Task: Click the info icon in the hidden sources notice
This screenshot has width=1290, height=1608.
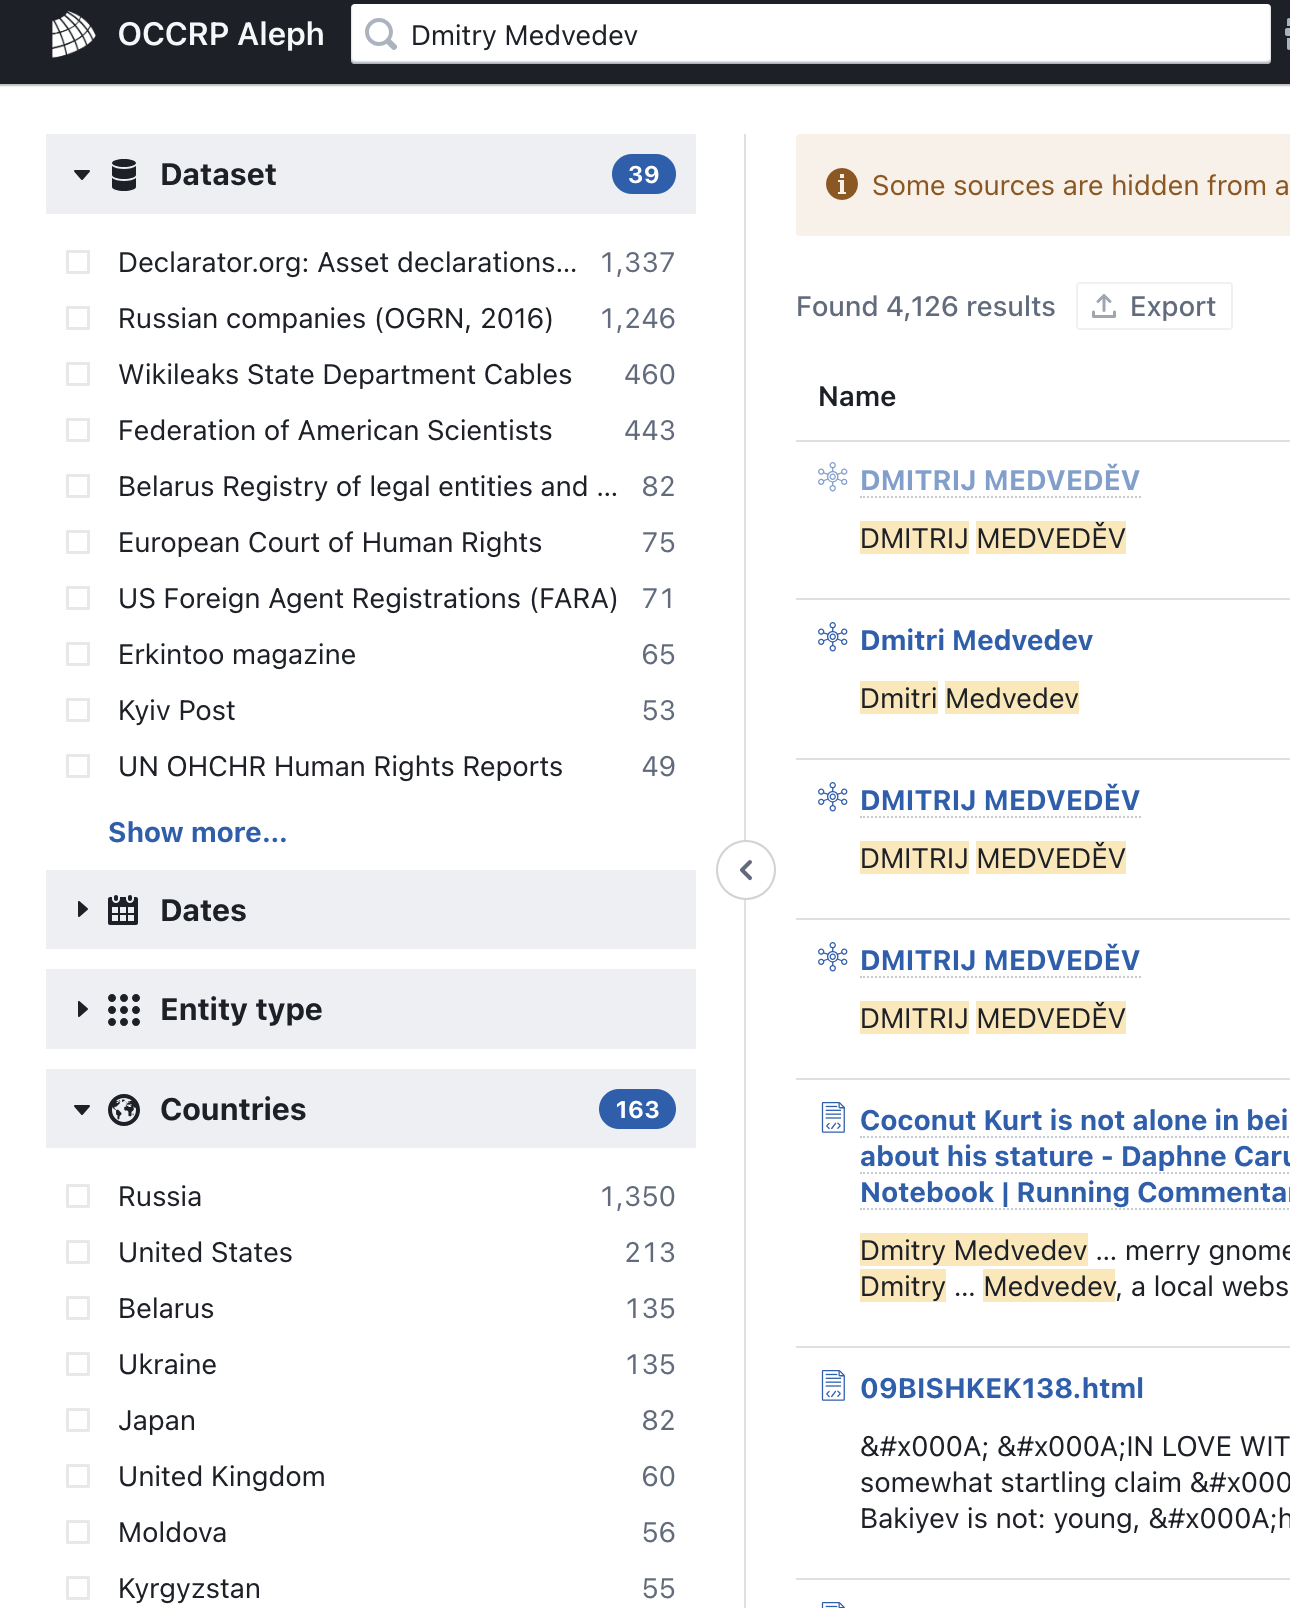Action: (x=842, y=184)
